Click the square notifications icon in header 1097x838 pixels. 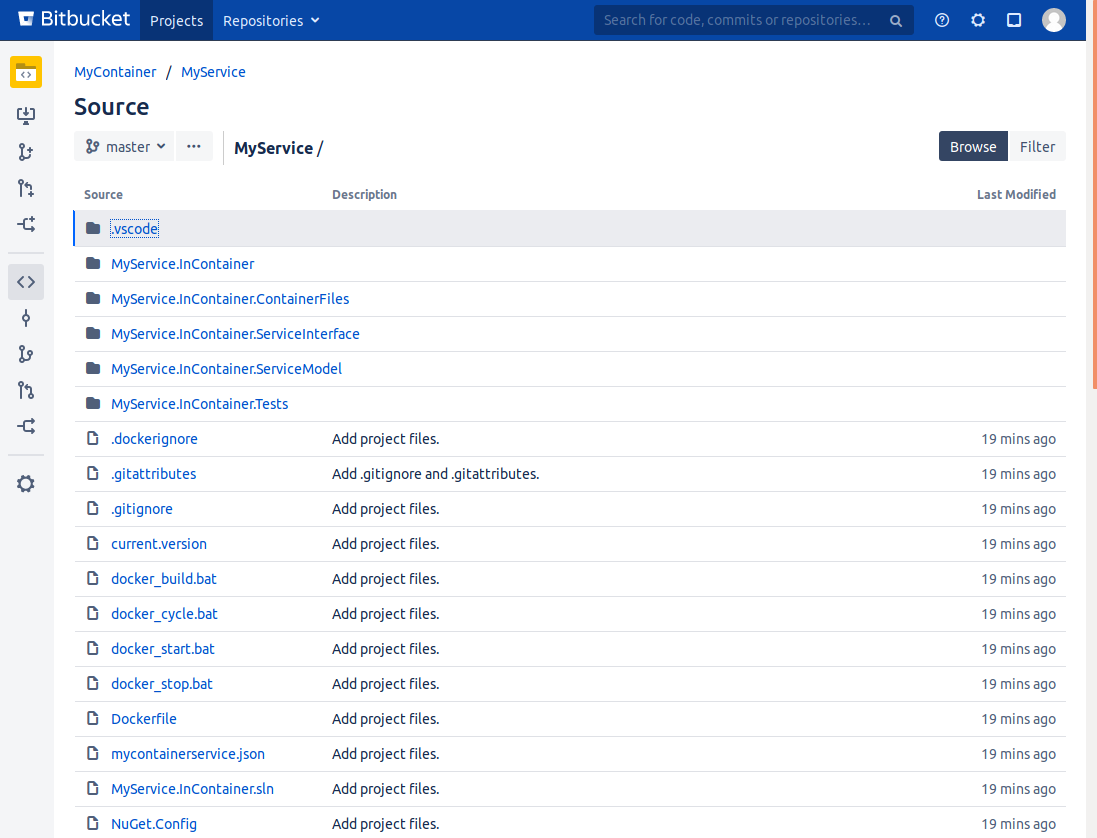click(x=1014, y=20)
